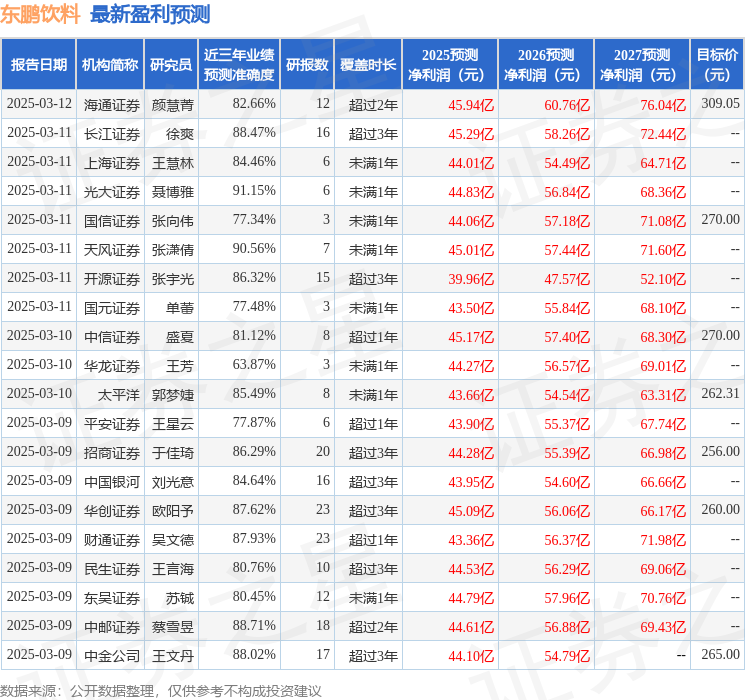The height and width of the screenshot is (700, 745).
Task: Click the 2026预测净利润 column header
Action: [x=545, y=64]
